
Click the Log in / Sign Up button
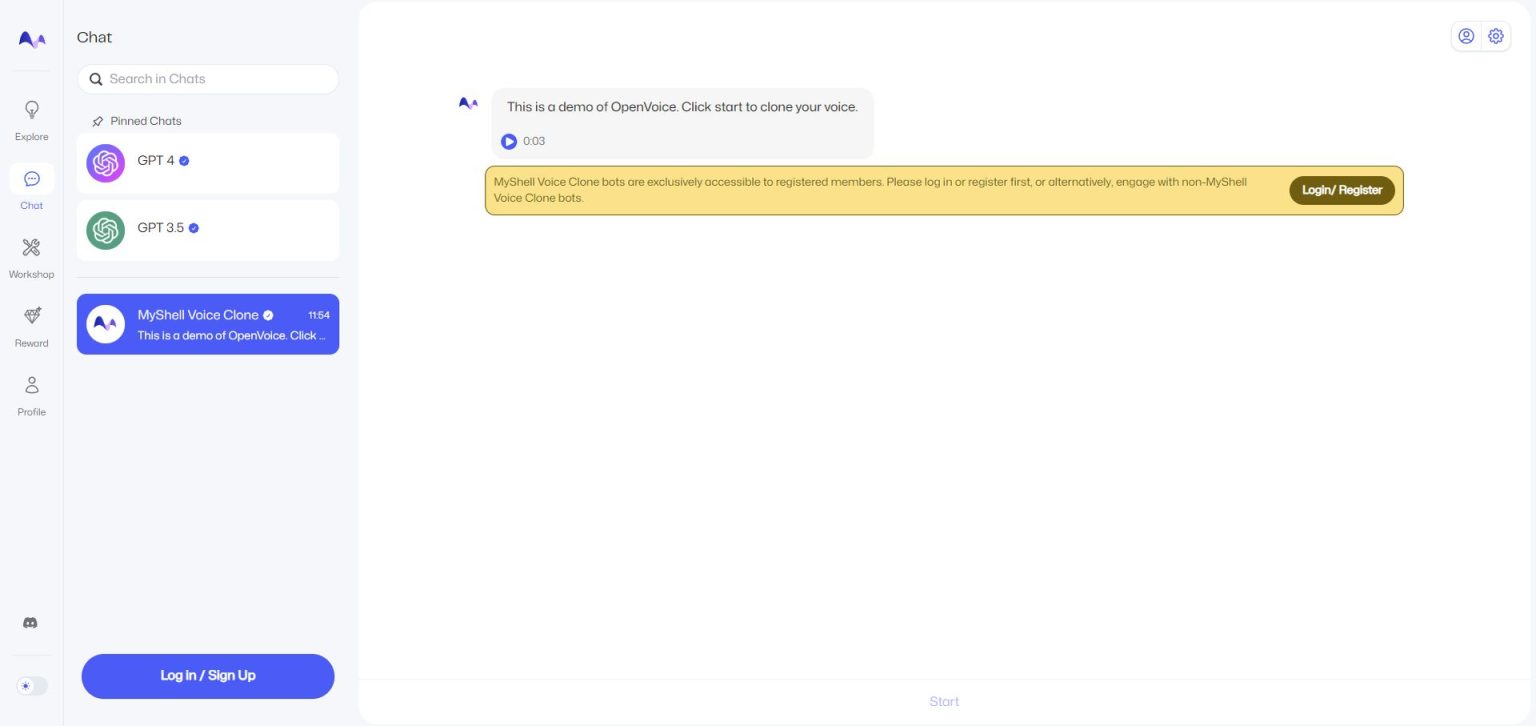[207, 675]
